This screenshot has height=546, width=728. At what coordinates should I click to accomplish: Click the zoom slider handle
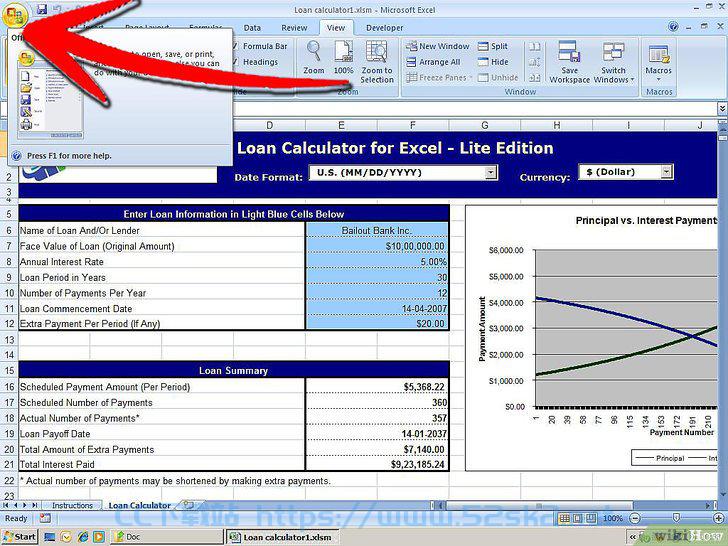pos(676,518)
